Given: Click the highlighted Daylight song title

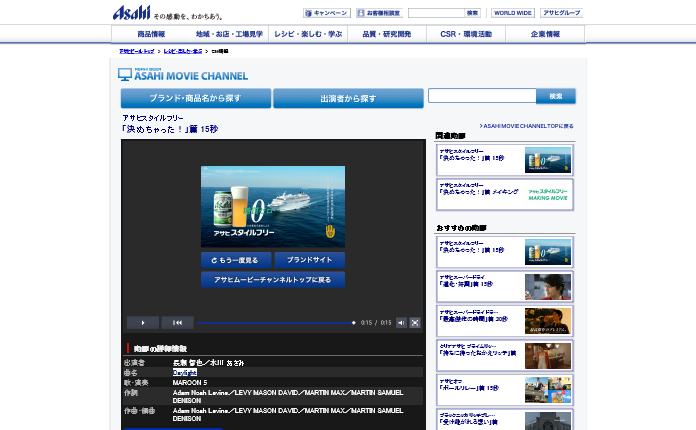Looking at the screenshot, I should click(185, 373).
